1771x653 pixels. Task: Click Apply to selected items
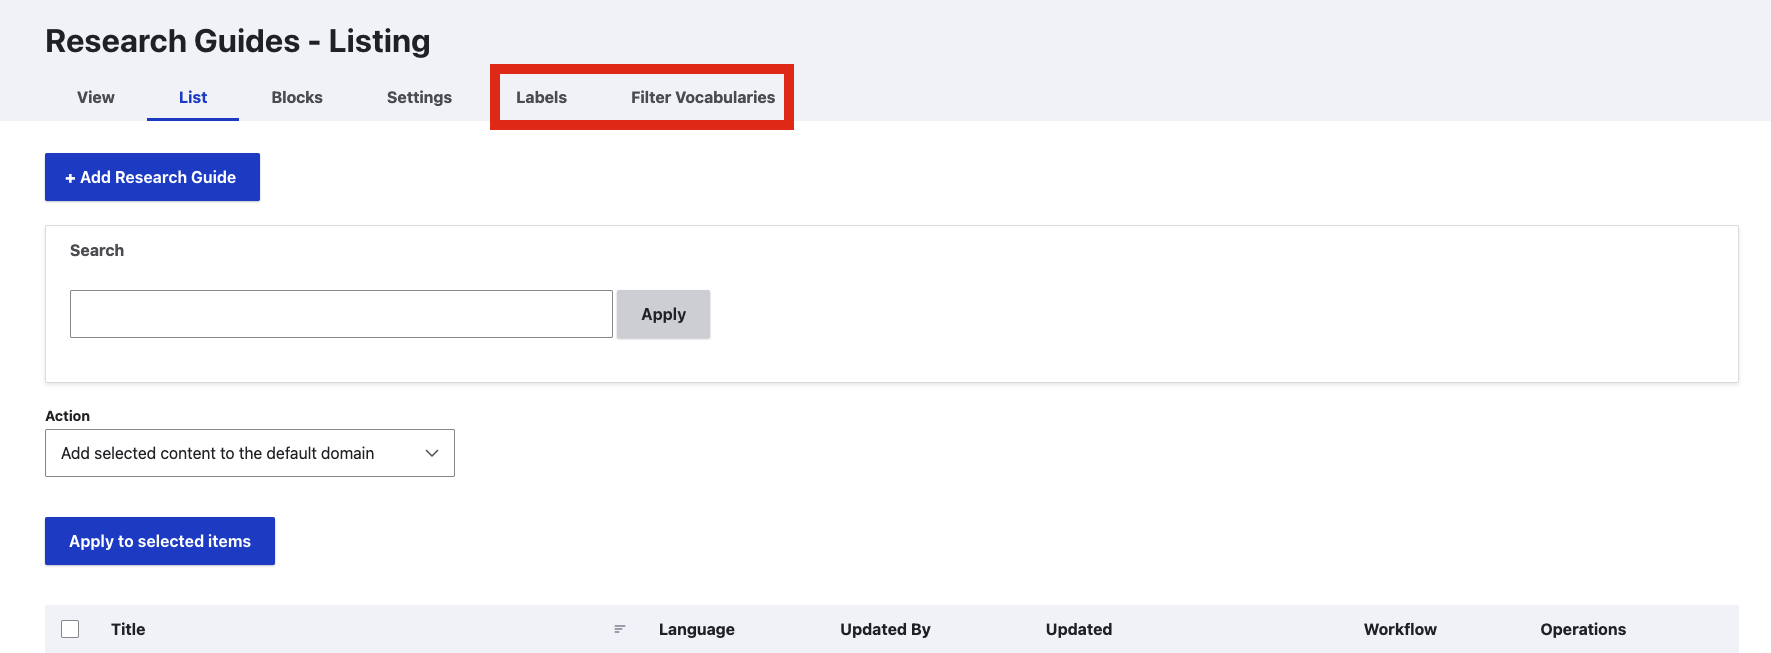pyautogui.click(x=160, y=541)
